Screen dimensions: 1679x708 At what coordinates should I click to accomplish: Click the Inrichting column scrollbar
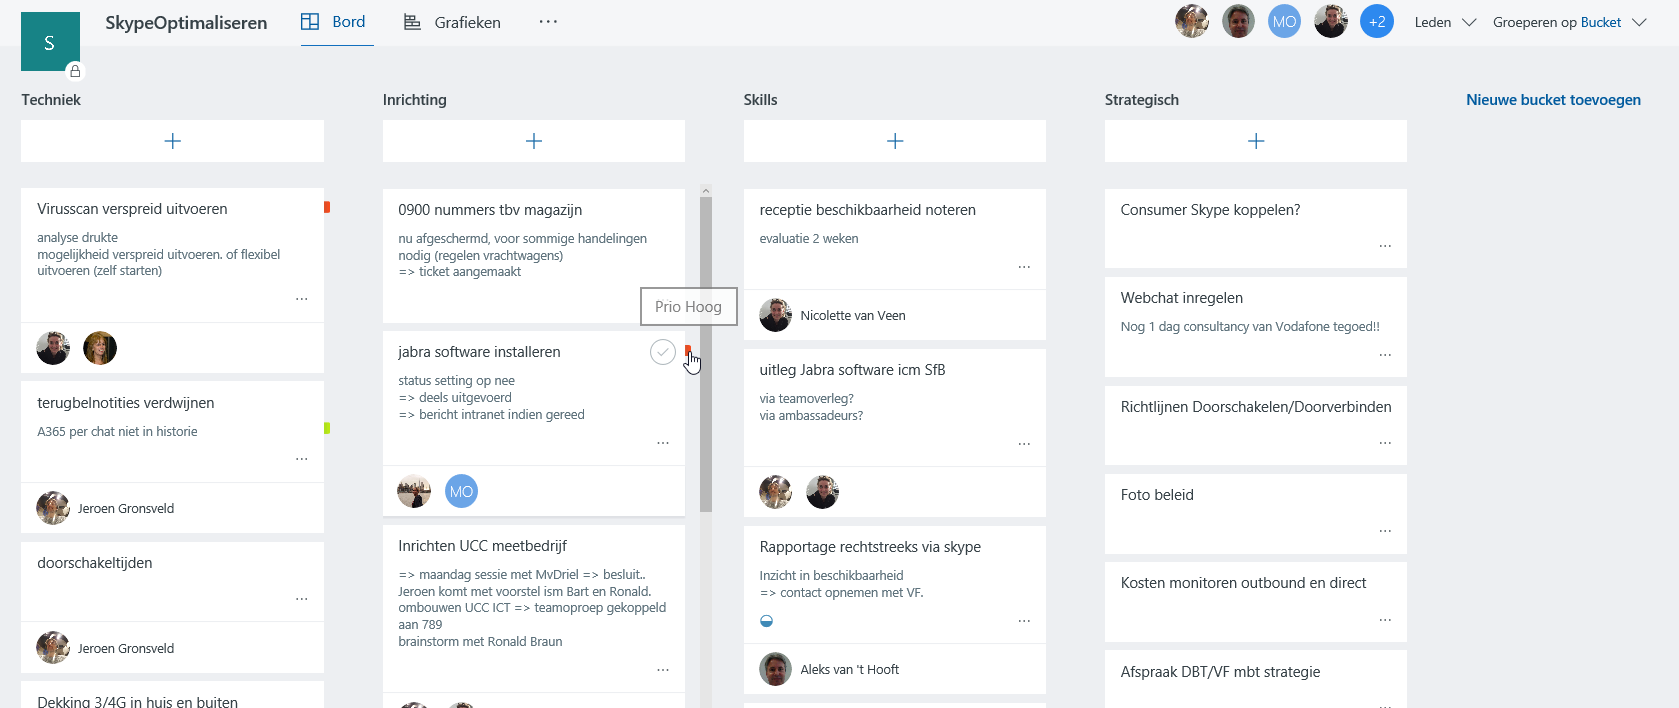pos(706,355)
